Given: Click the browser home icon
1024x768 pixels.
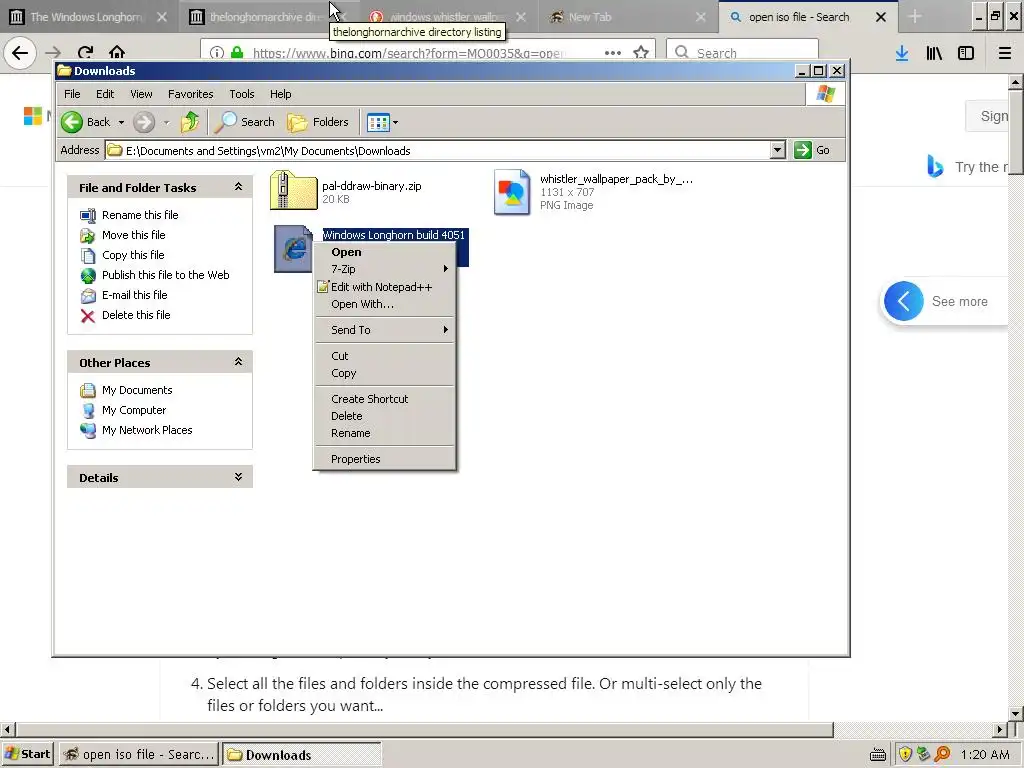Looking at the screenshot, I should (x=117, y=52).
